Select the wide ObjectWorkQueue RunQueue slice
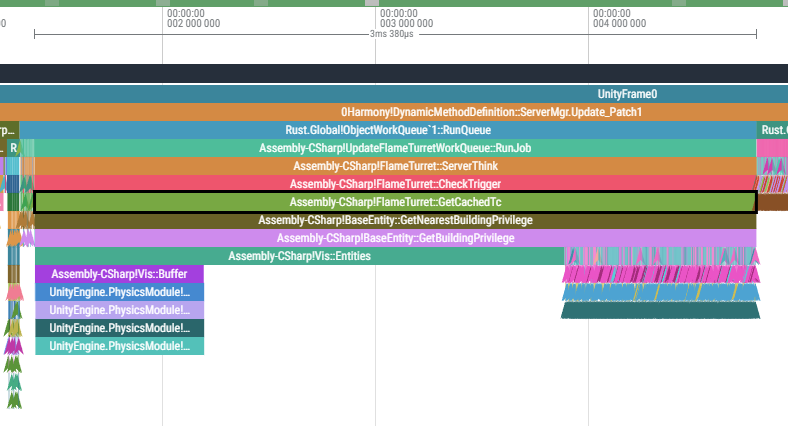Screen dimensions: 788x426 (388, 130)
